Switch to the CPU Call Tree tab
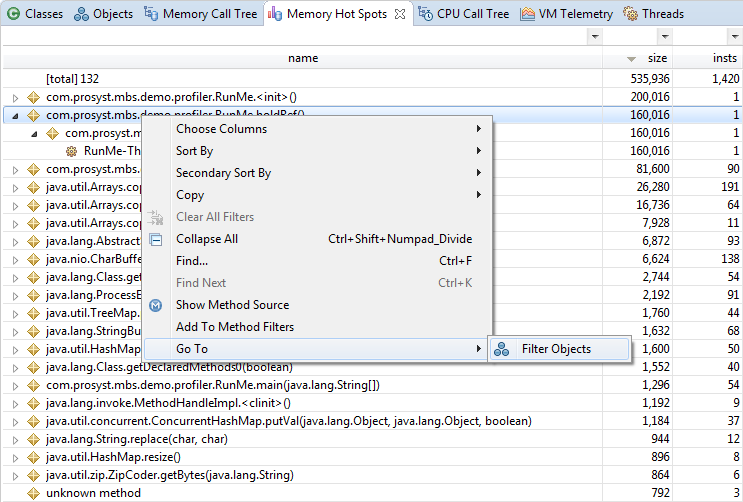The height and width of the screenshot is (502, 743). (472, 14)
